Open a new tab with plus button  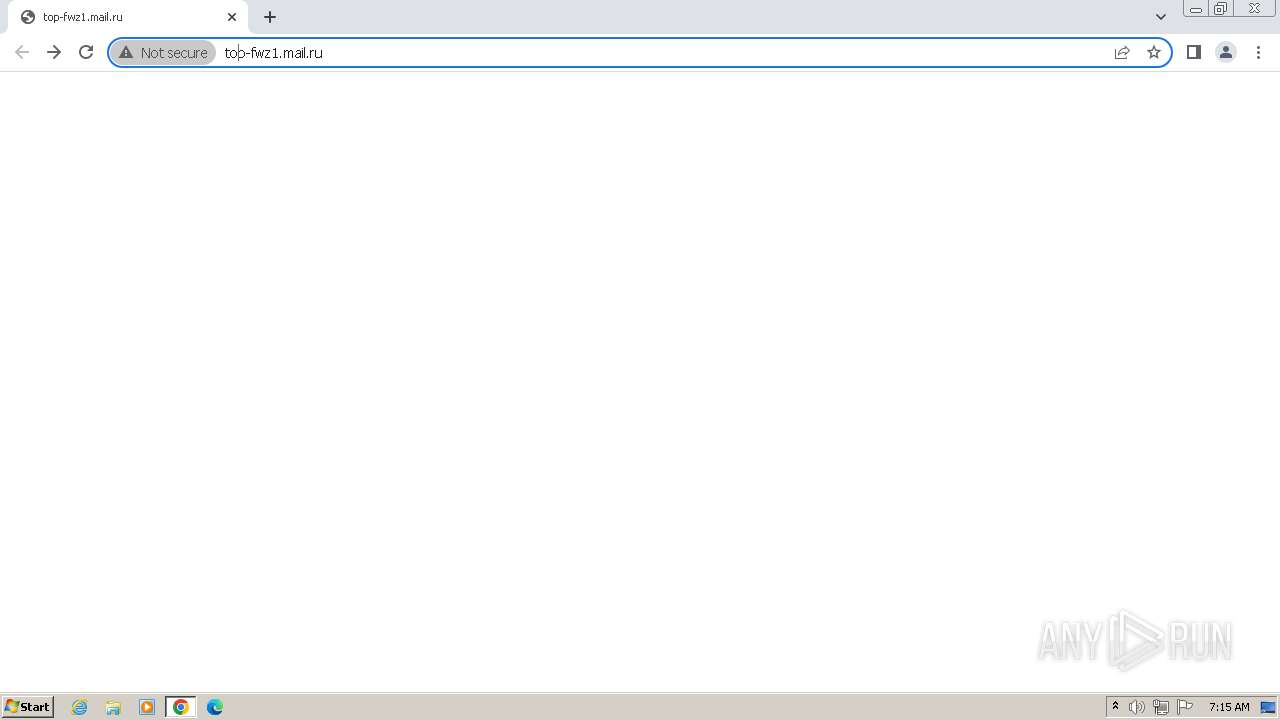270,17
